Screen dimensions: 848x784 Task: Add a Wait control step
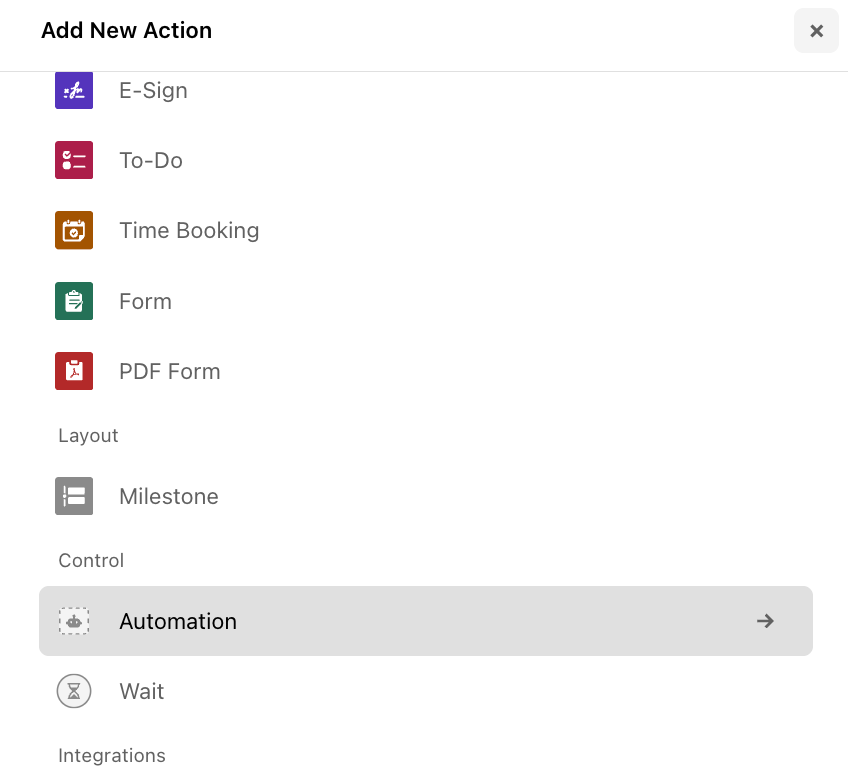tap(142, 692)
